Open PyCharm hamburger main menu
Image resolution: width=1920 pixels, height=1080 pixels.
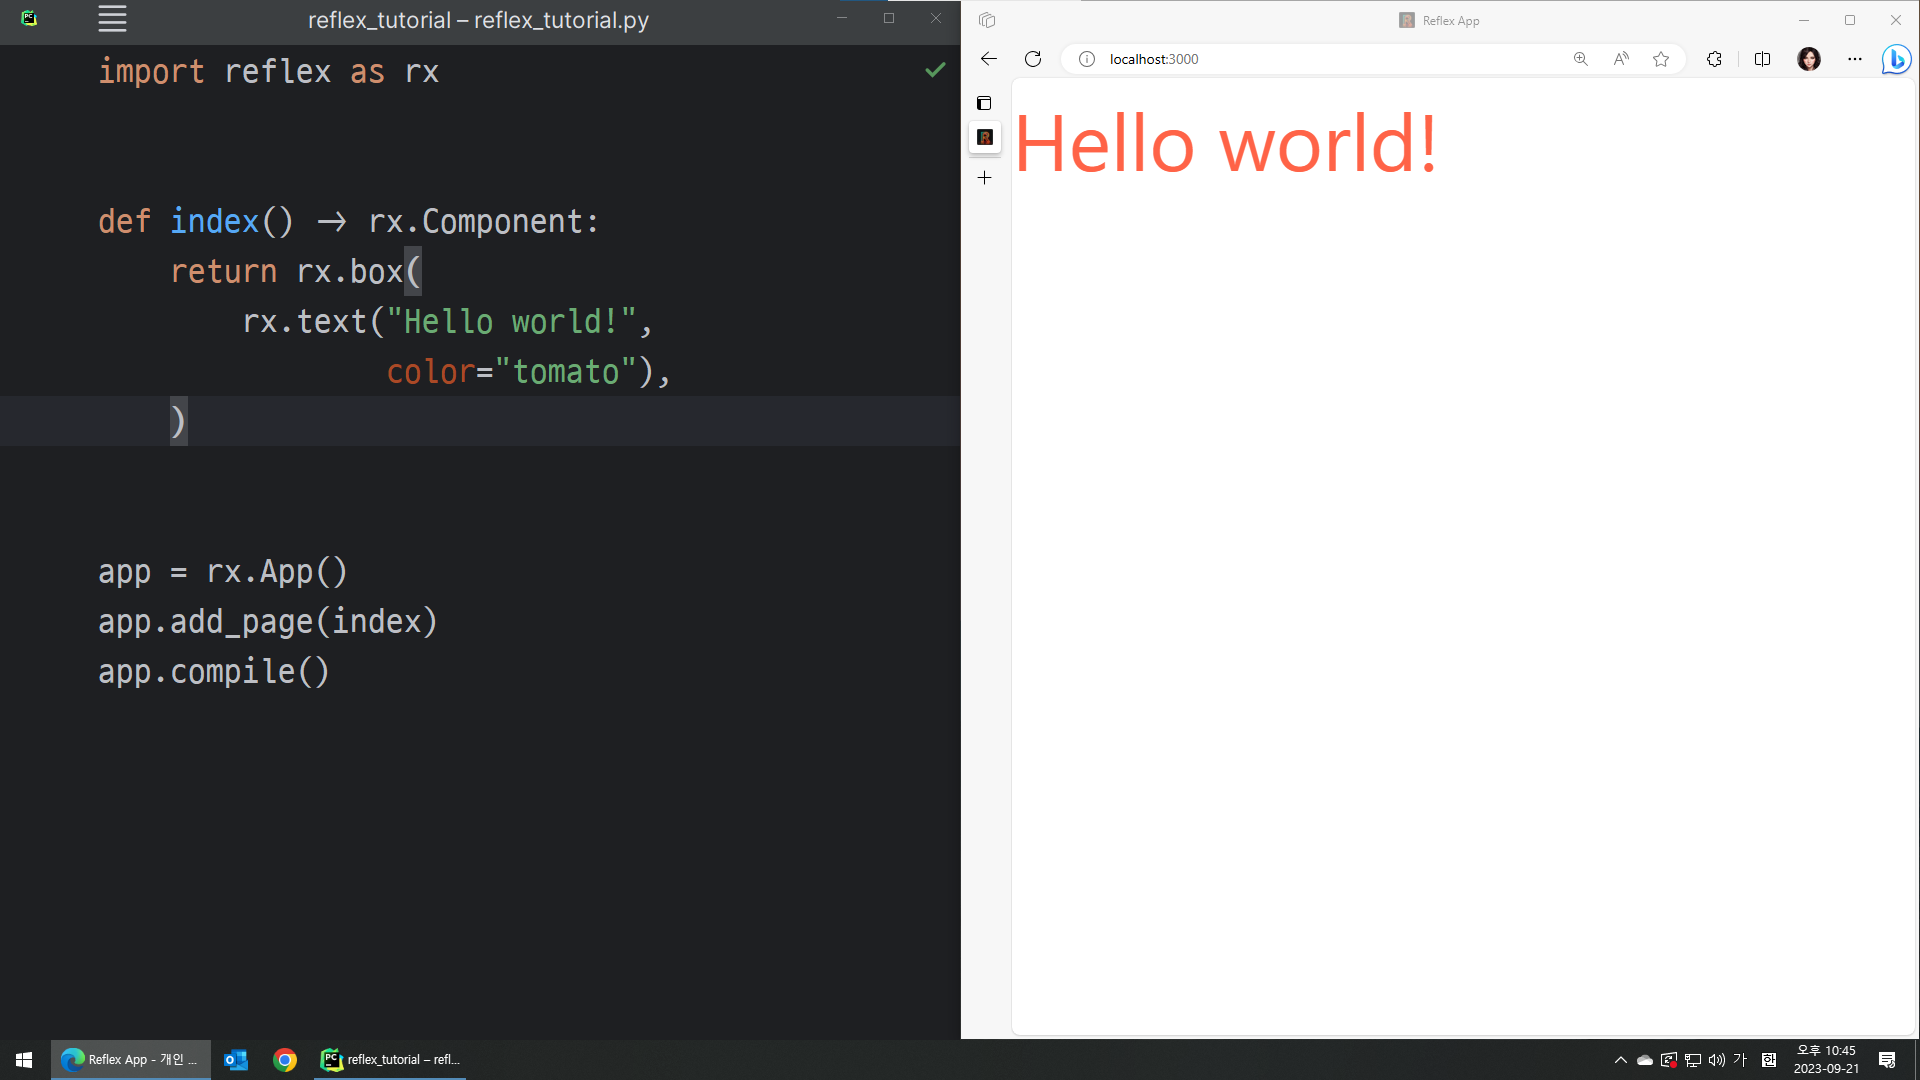[112, 19]
